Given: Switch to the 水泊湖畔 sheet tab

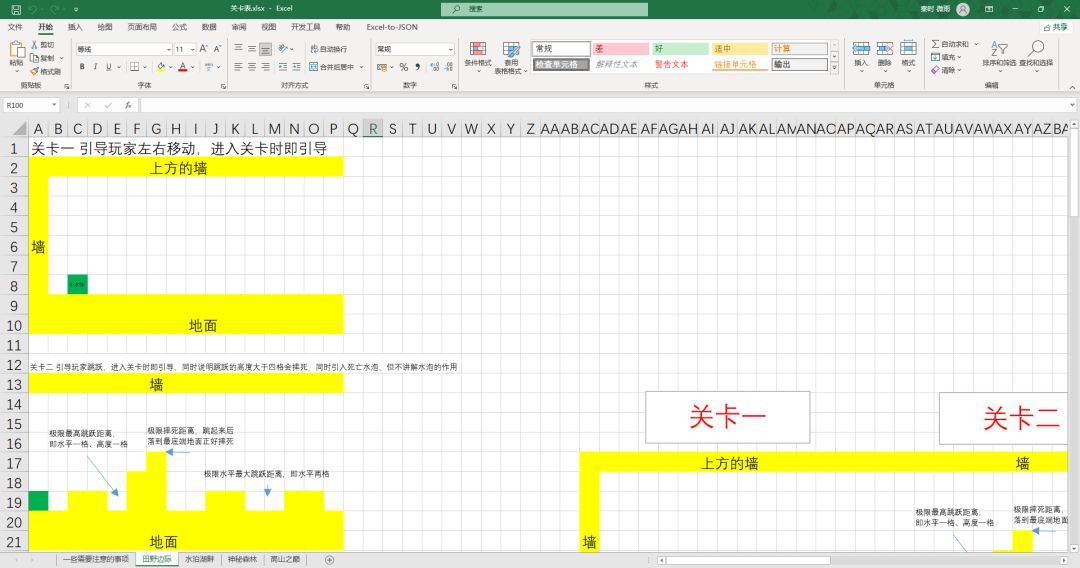Looking at the screenshot, I should click(199, 560).
